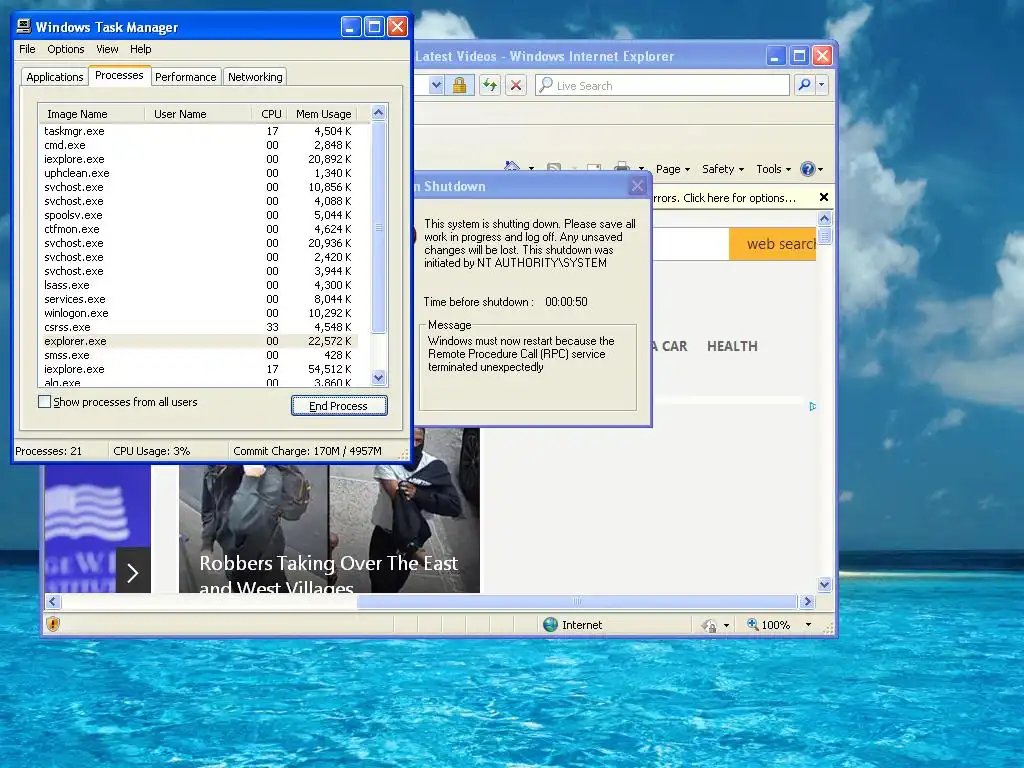Open the File menu in Task Manager

27,49
